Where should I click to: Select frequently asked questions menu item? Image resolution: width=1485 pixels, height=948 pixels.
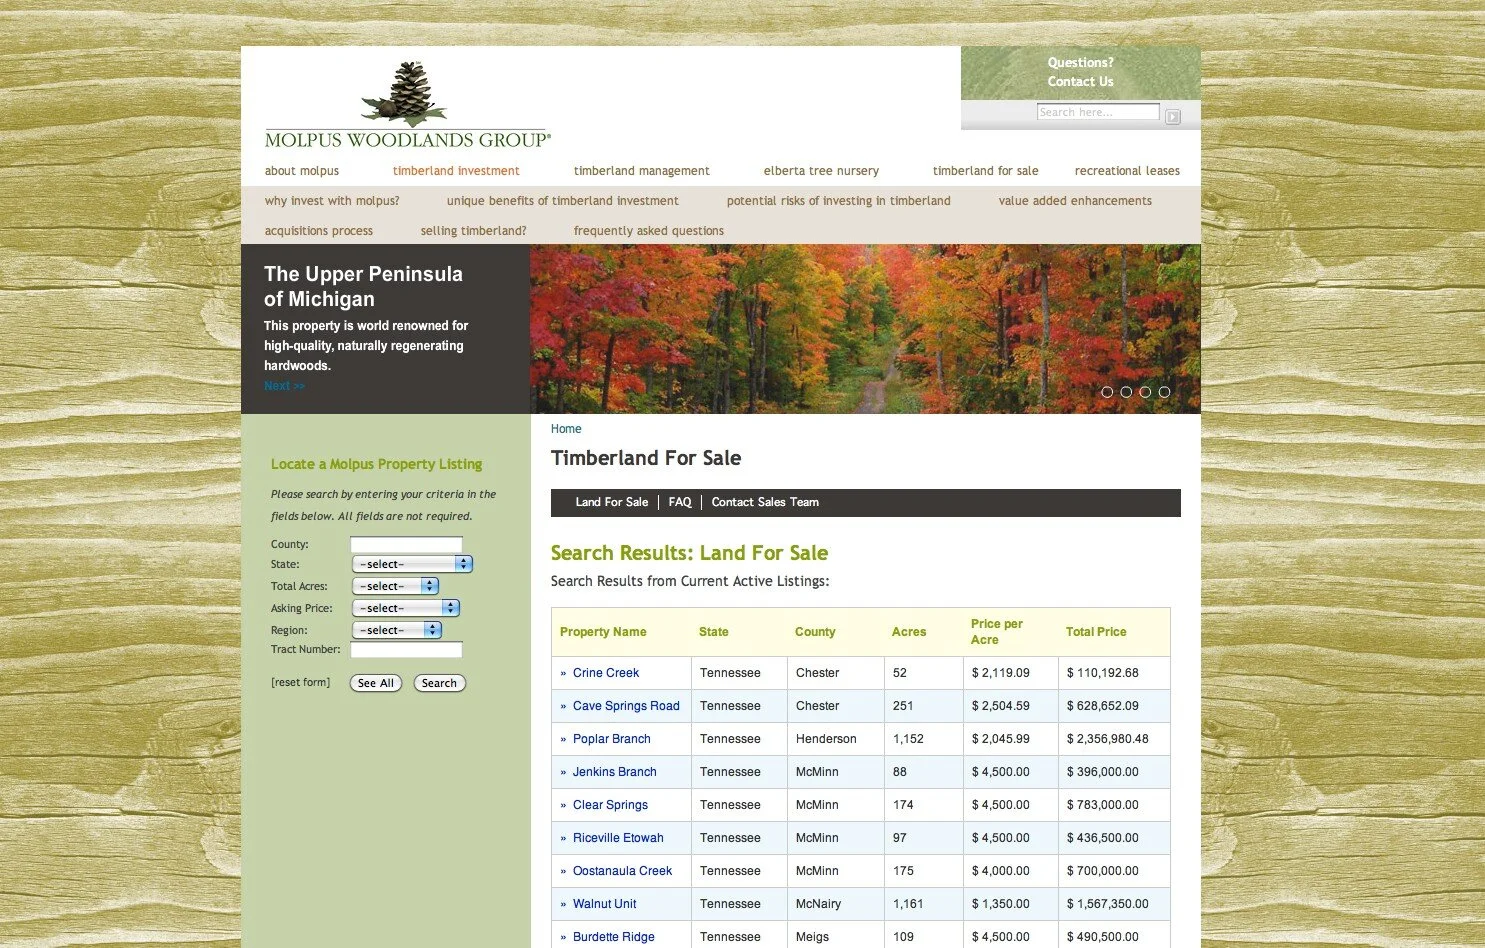point(648,230)
